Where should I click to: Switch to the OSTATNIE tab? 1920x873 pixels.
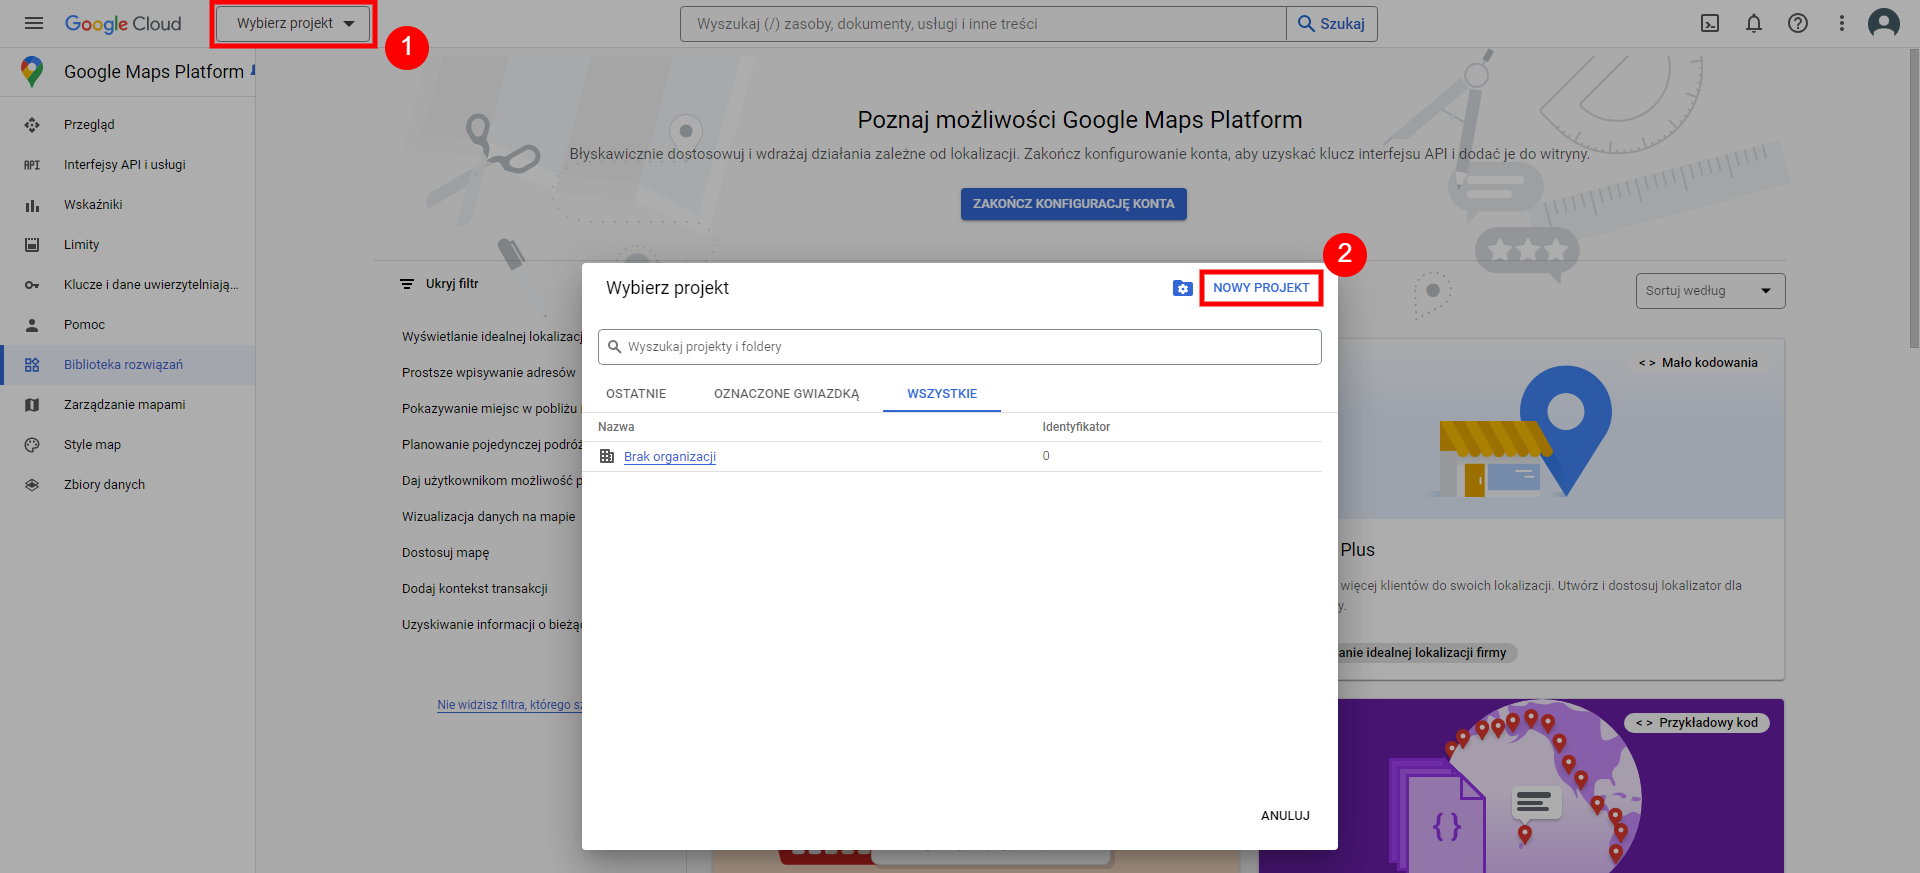(x=636, y=394)
